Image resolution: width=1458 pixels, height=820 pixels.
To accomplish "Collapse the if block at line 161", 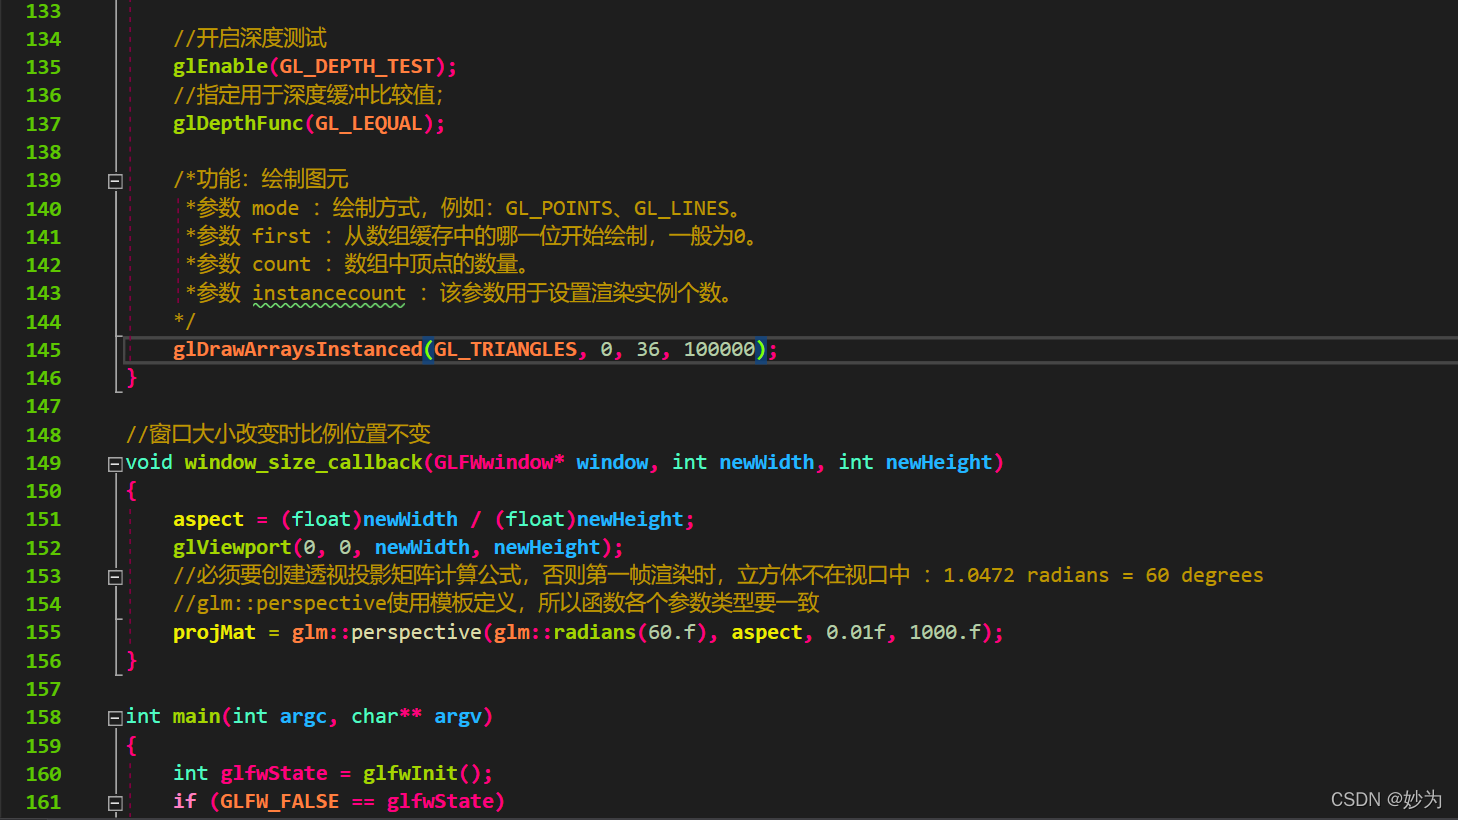I will pos(115,803).
